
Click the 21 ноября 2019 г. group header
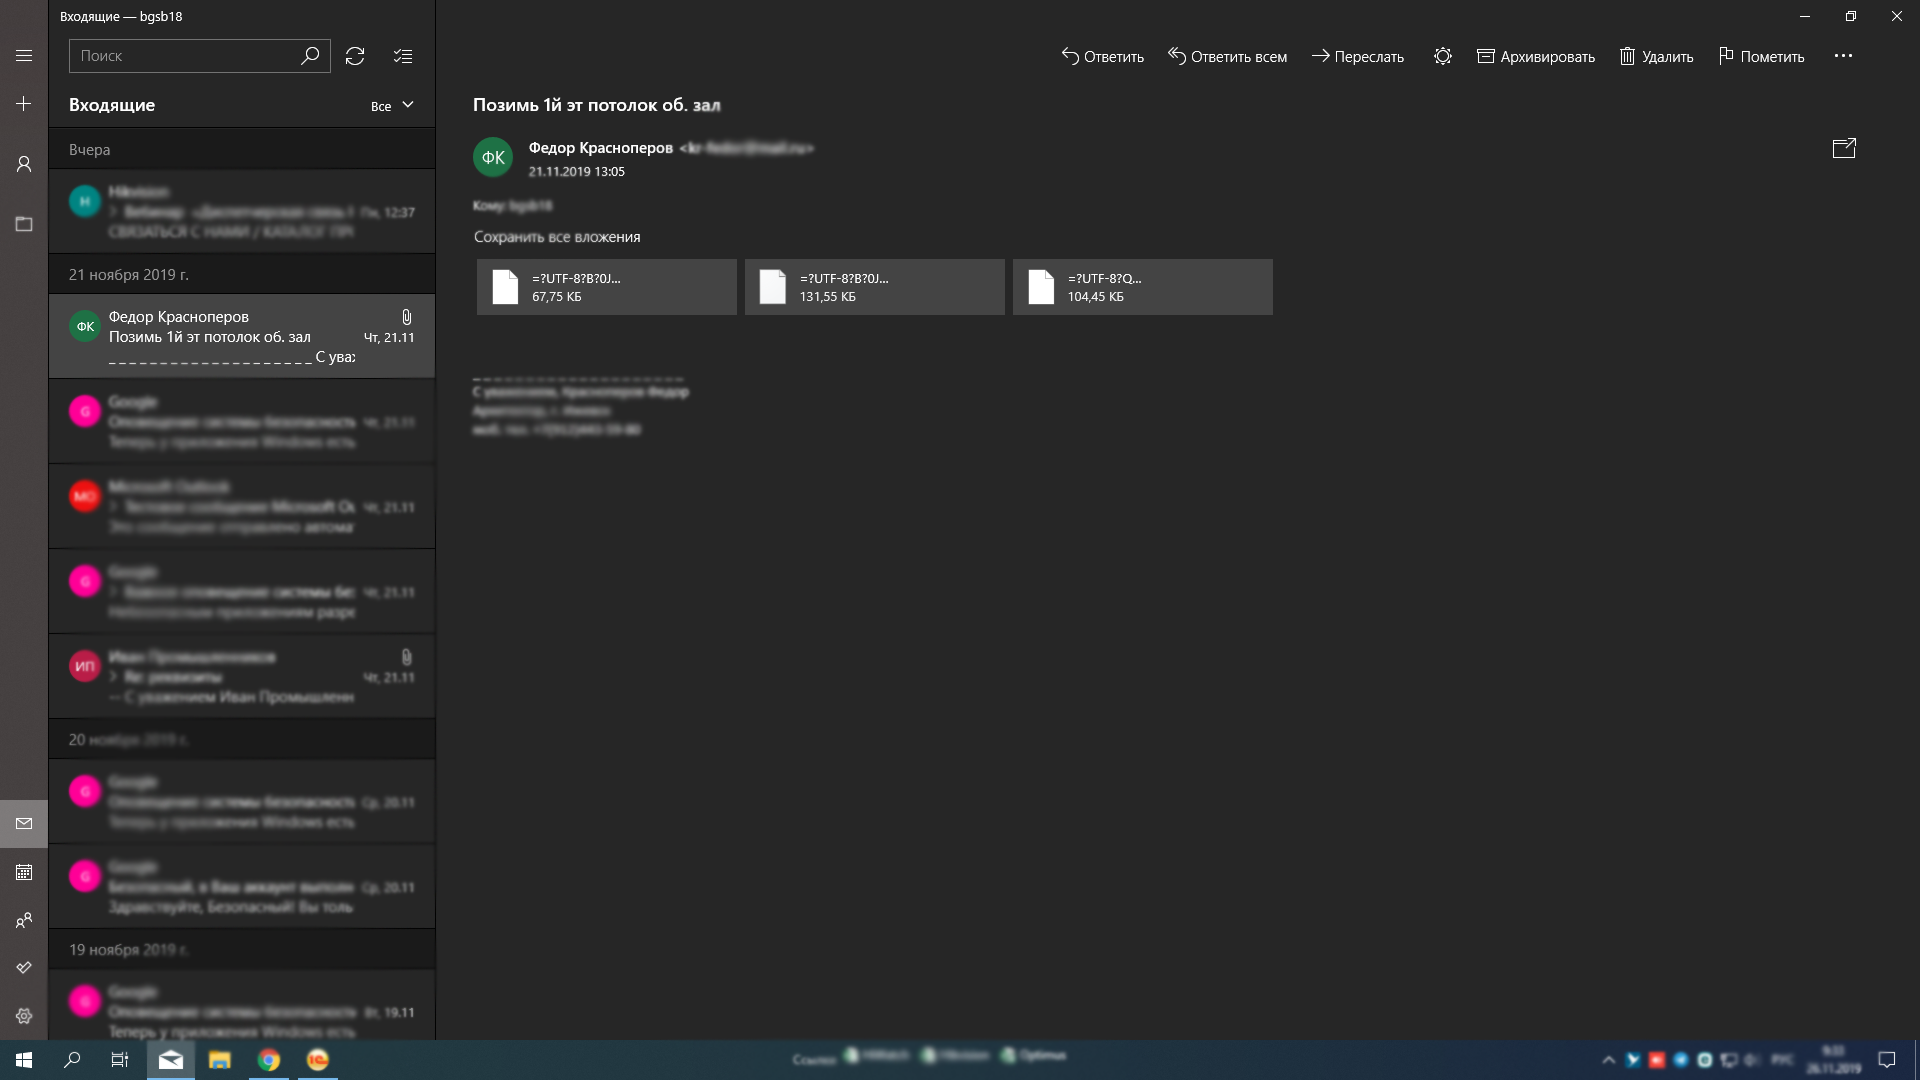(x=242, y=274)
